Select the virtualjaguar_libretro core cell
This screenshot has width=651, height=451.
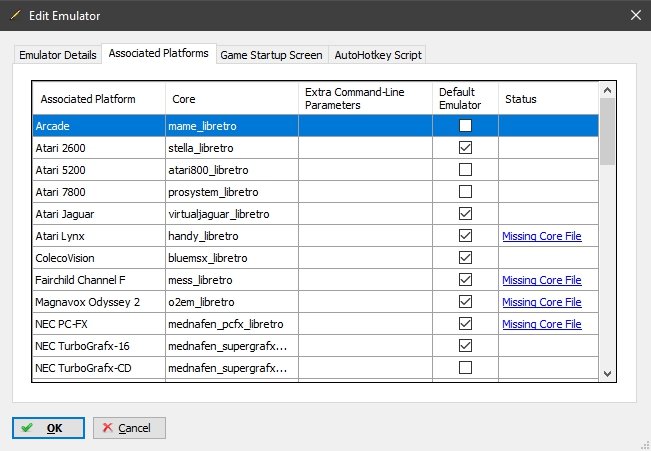pos(232,214)
